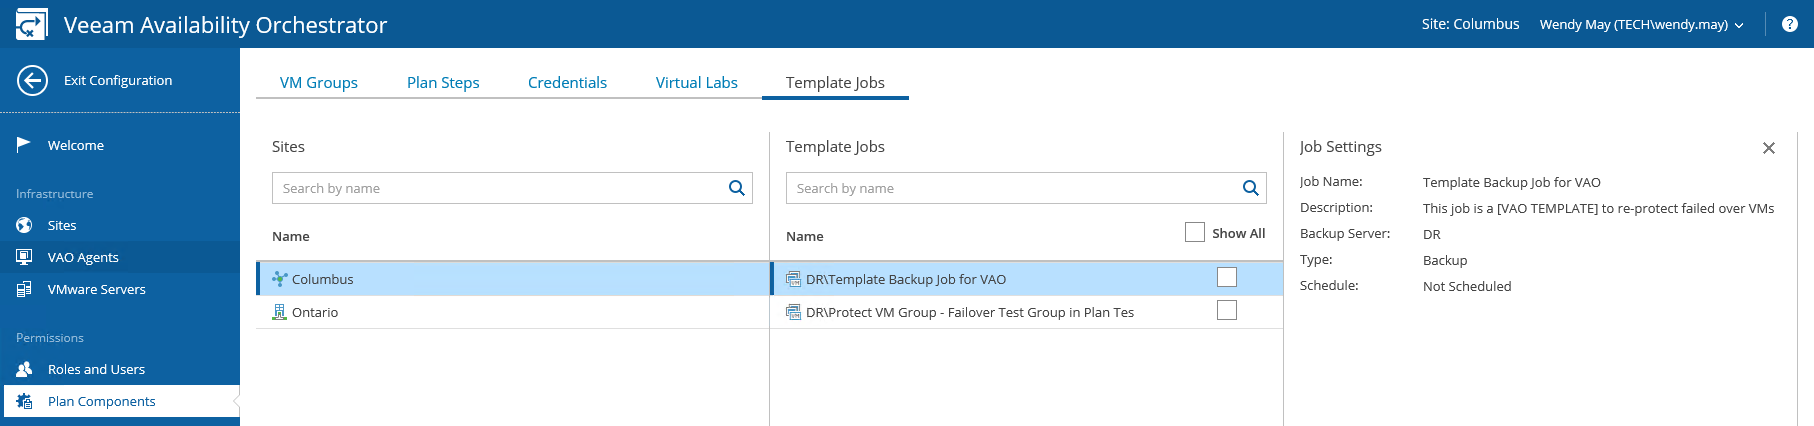Select the Template Jobs tab
This screenshot has height=426, width=1814.
tap(835, 82)
